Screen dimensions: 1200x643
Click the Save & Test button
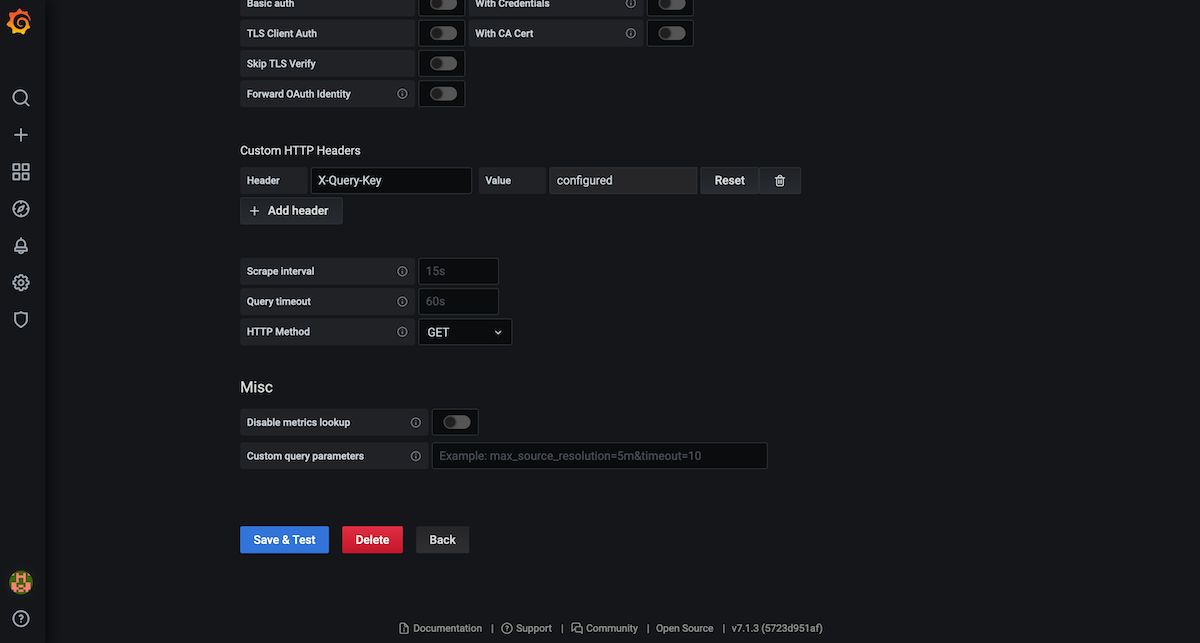pyautogui.click(x=284, y=540)
